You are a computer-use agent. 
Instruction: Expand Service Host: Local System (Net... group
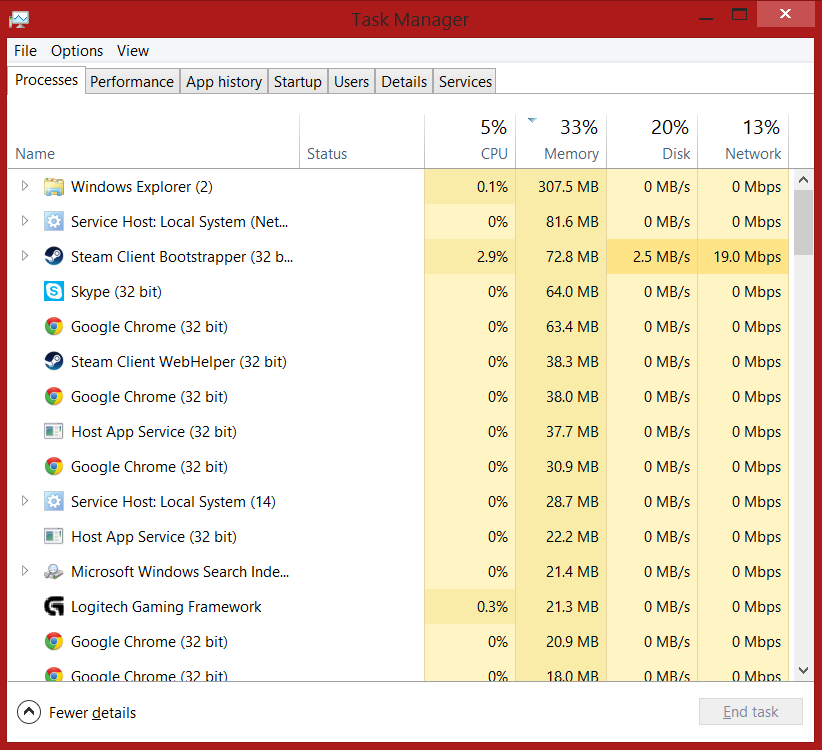[x=25, y=221]
